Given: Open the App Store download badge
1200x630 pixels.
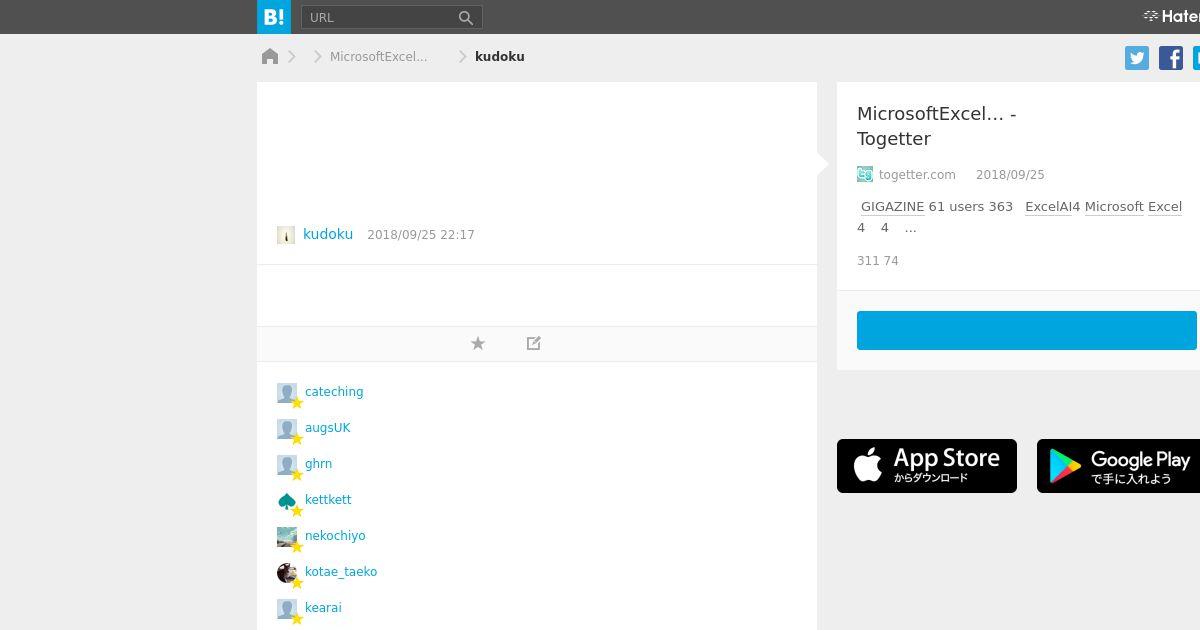Looking at the screenshot, I should [x=927, y=466].
